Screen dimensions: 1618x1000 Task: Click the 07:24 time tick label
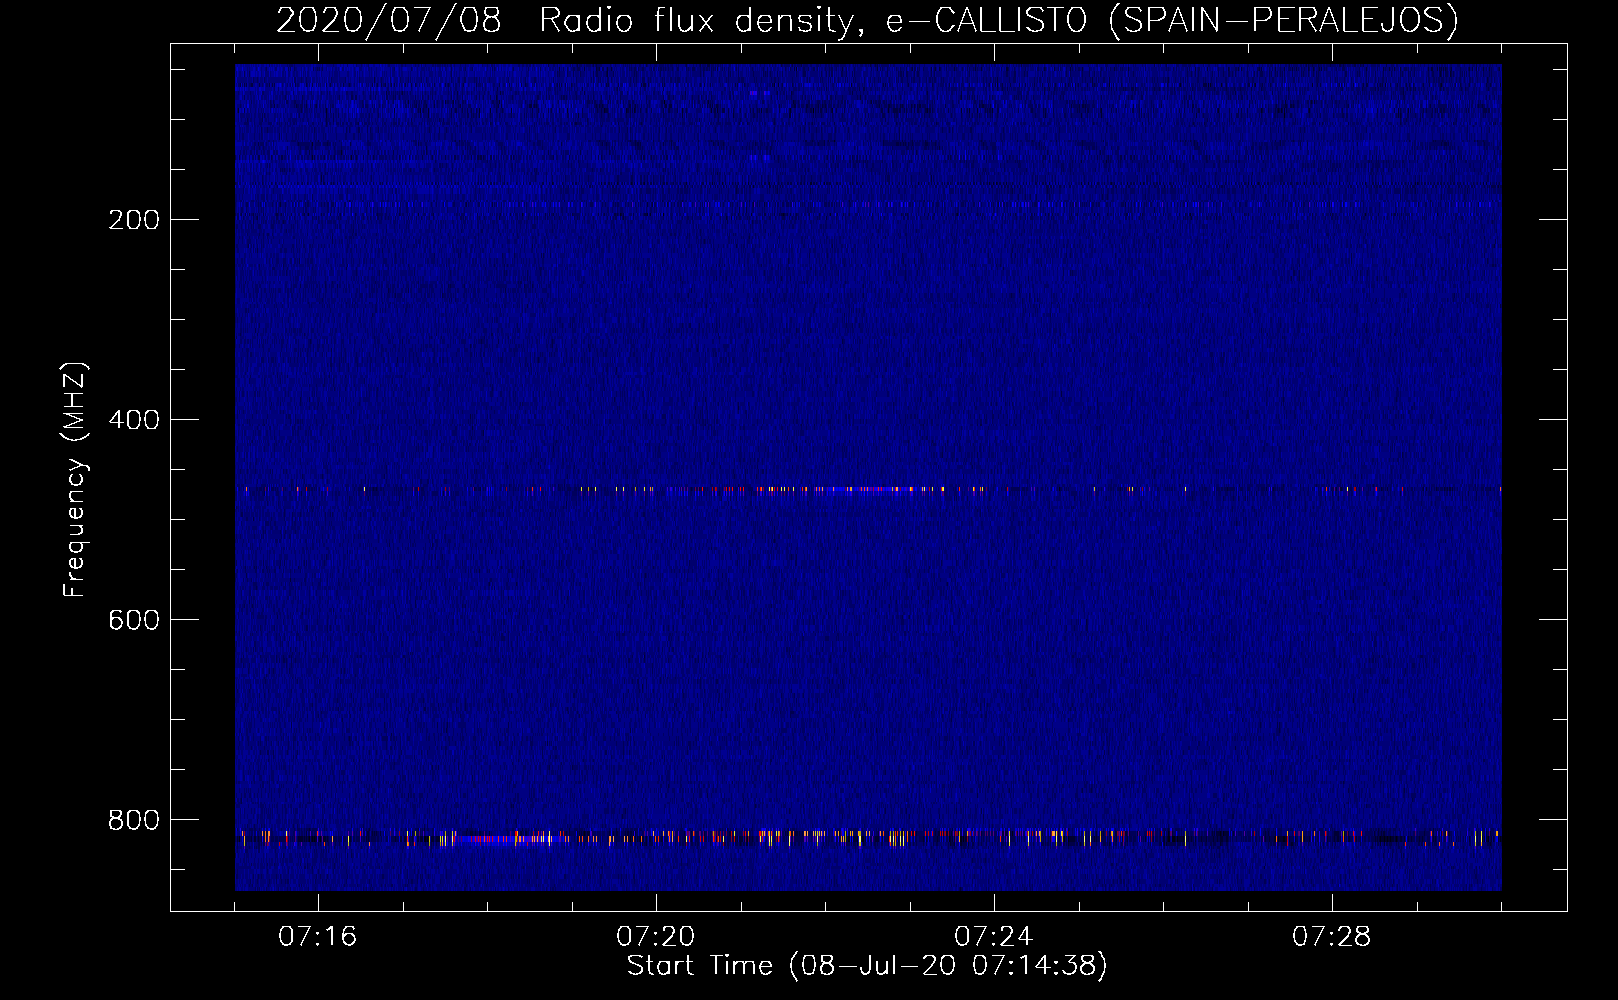coord(994,937)
